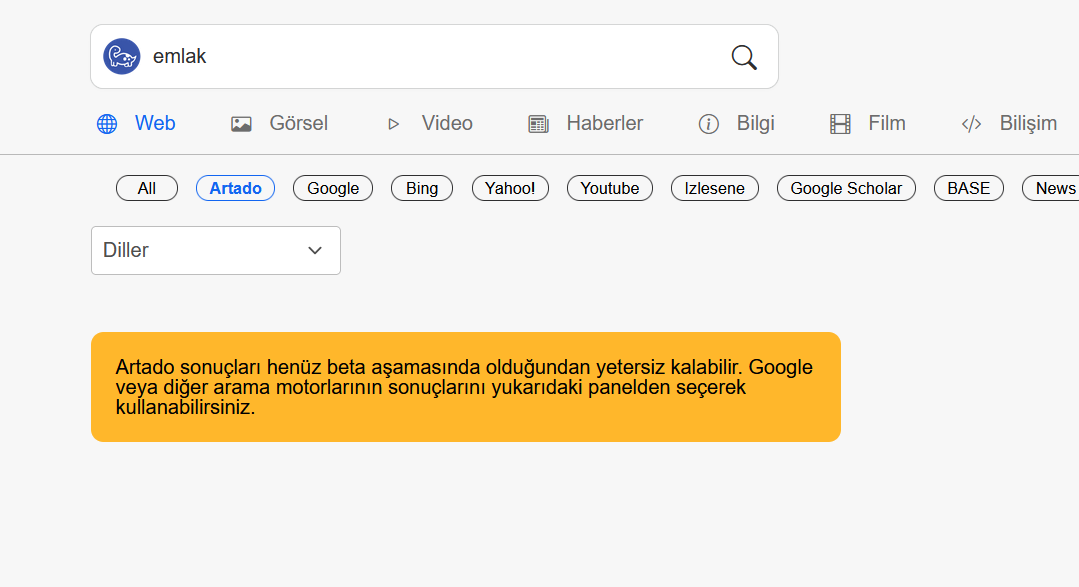Open the Diller language dropdown
The image size is (1079, 587).
point(216,250)
